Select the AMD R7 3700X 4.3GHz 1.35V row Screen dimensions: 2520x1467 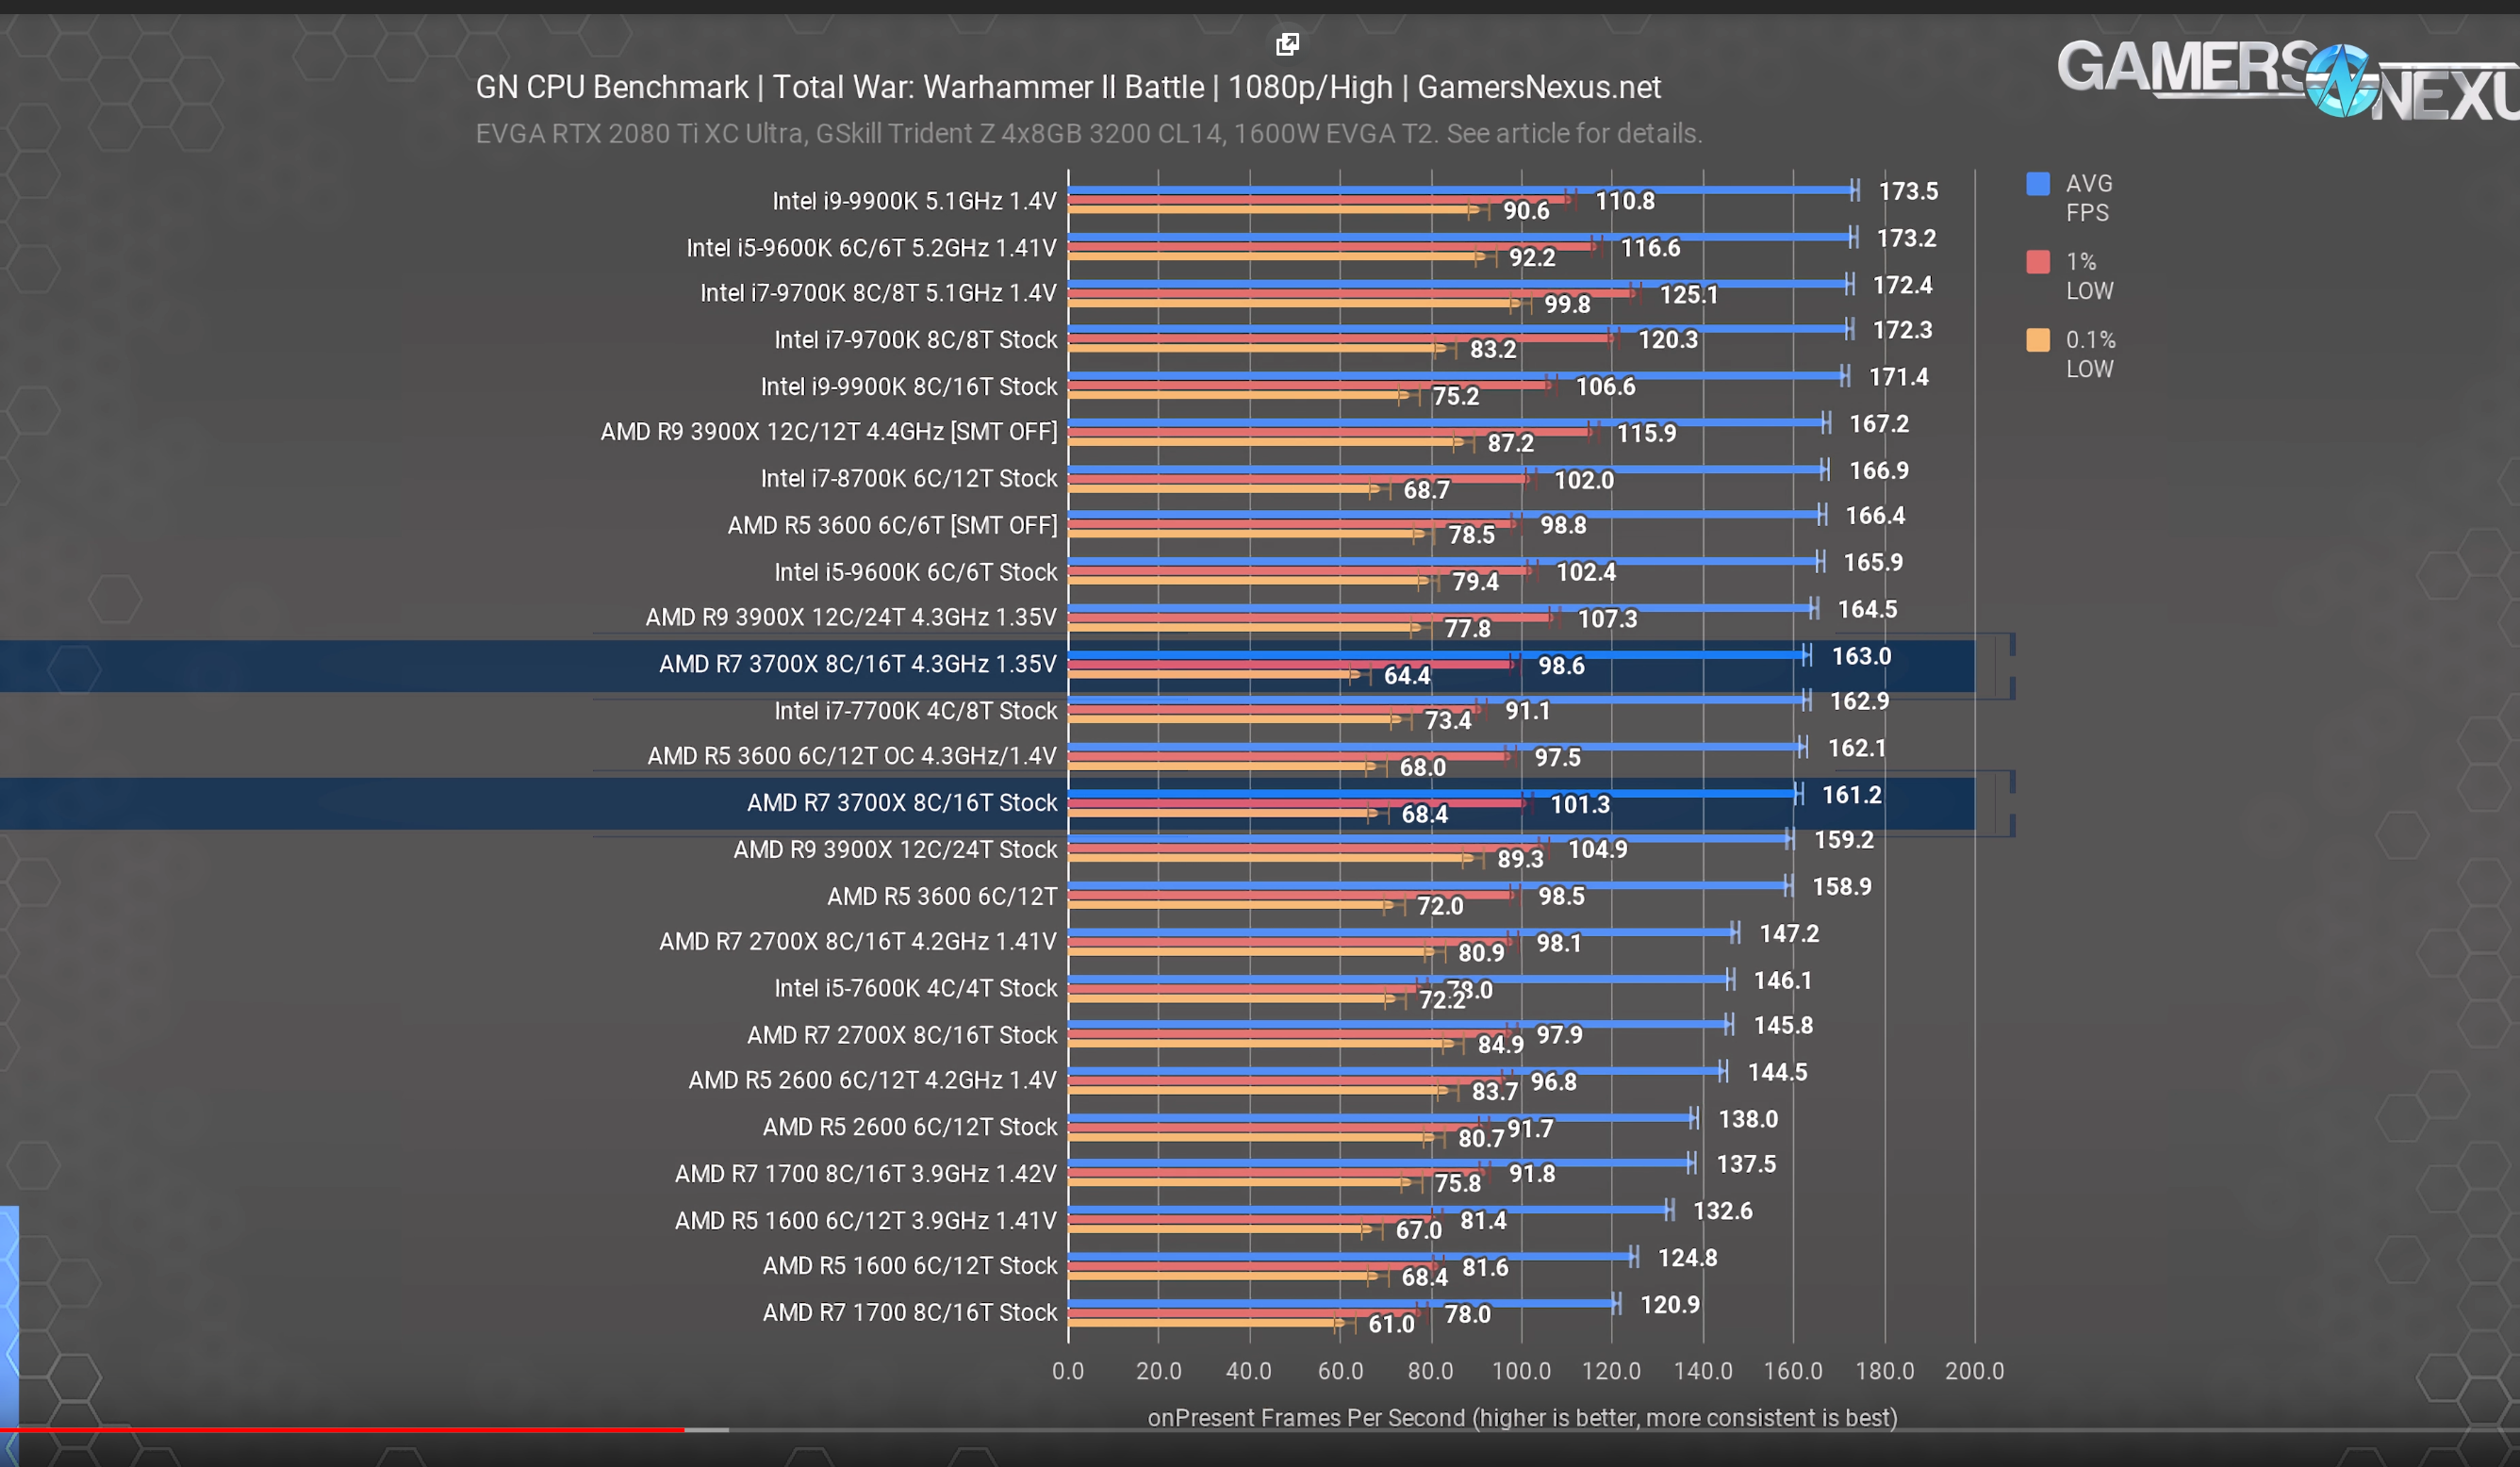click(857, 665)
